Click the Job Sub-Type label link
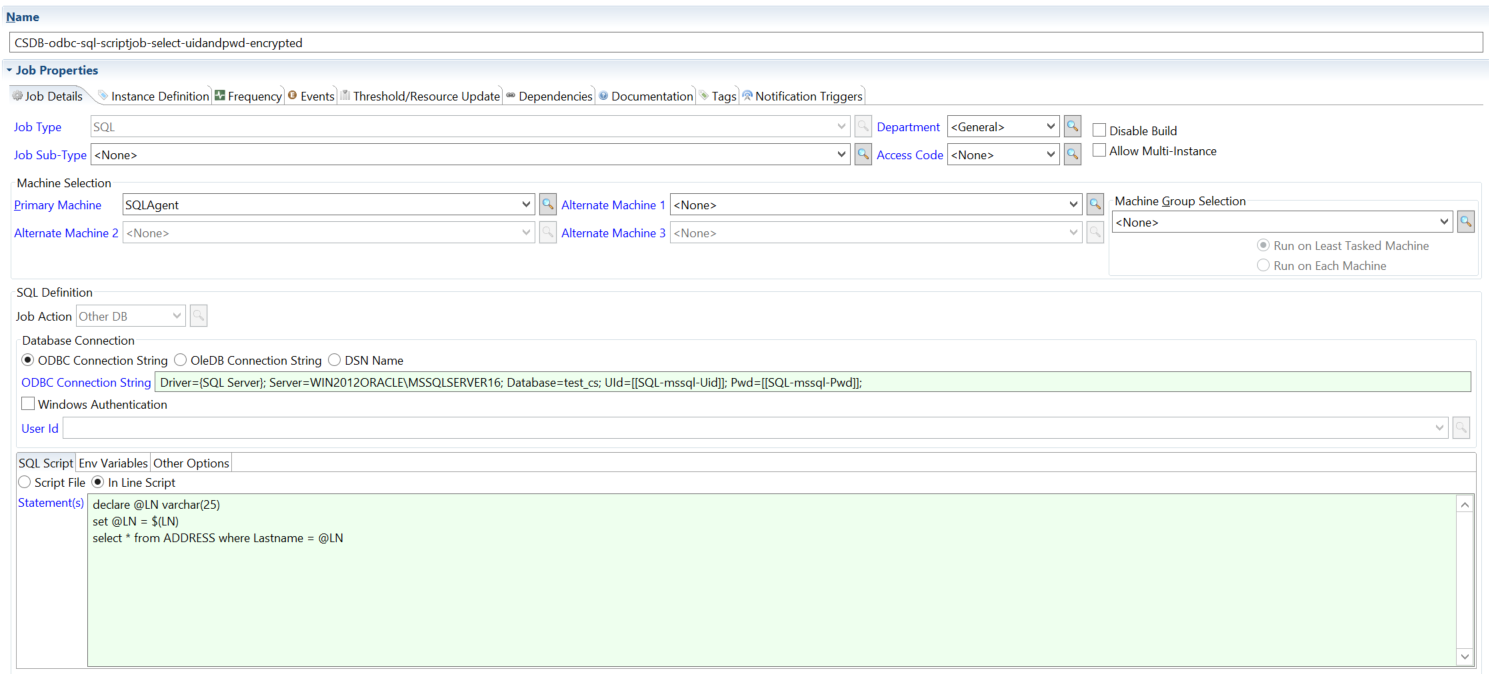 (x=50, y=155)
